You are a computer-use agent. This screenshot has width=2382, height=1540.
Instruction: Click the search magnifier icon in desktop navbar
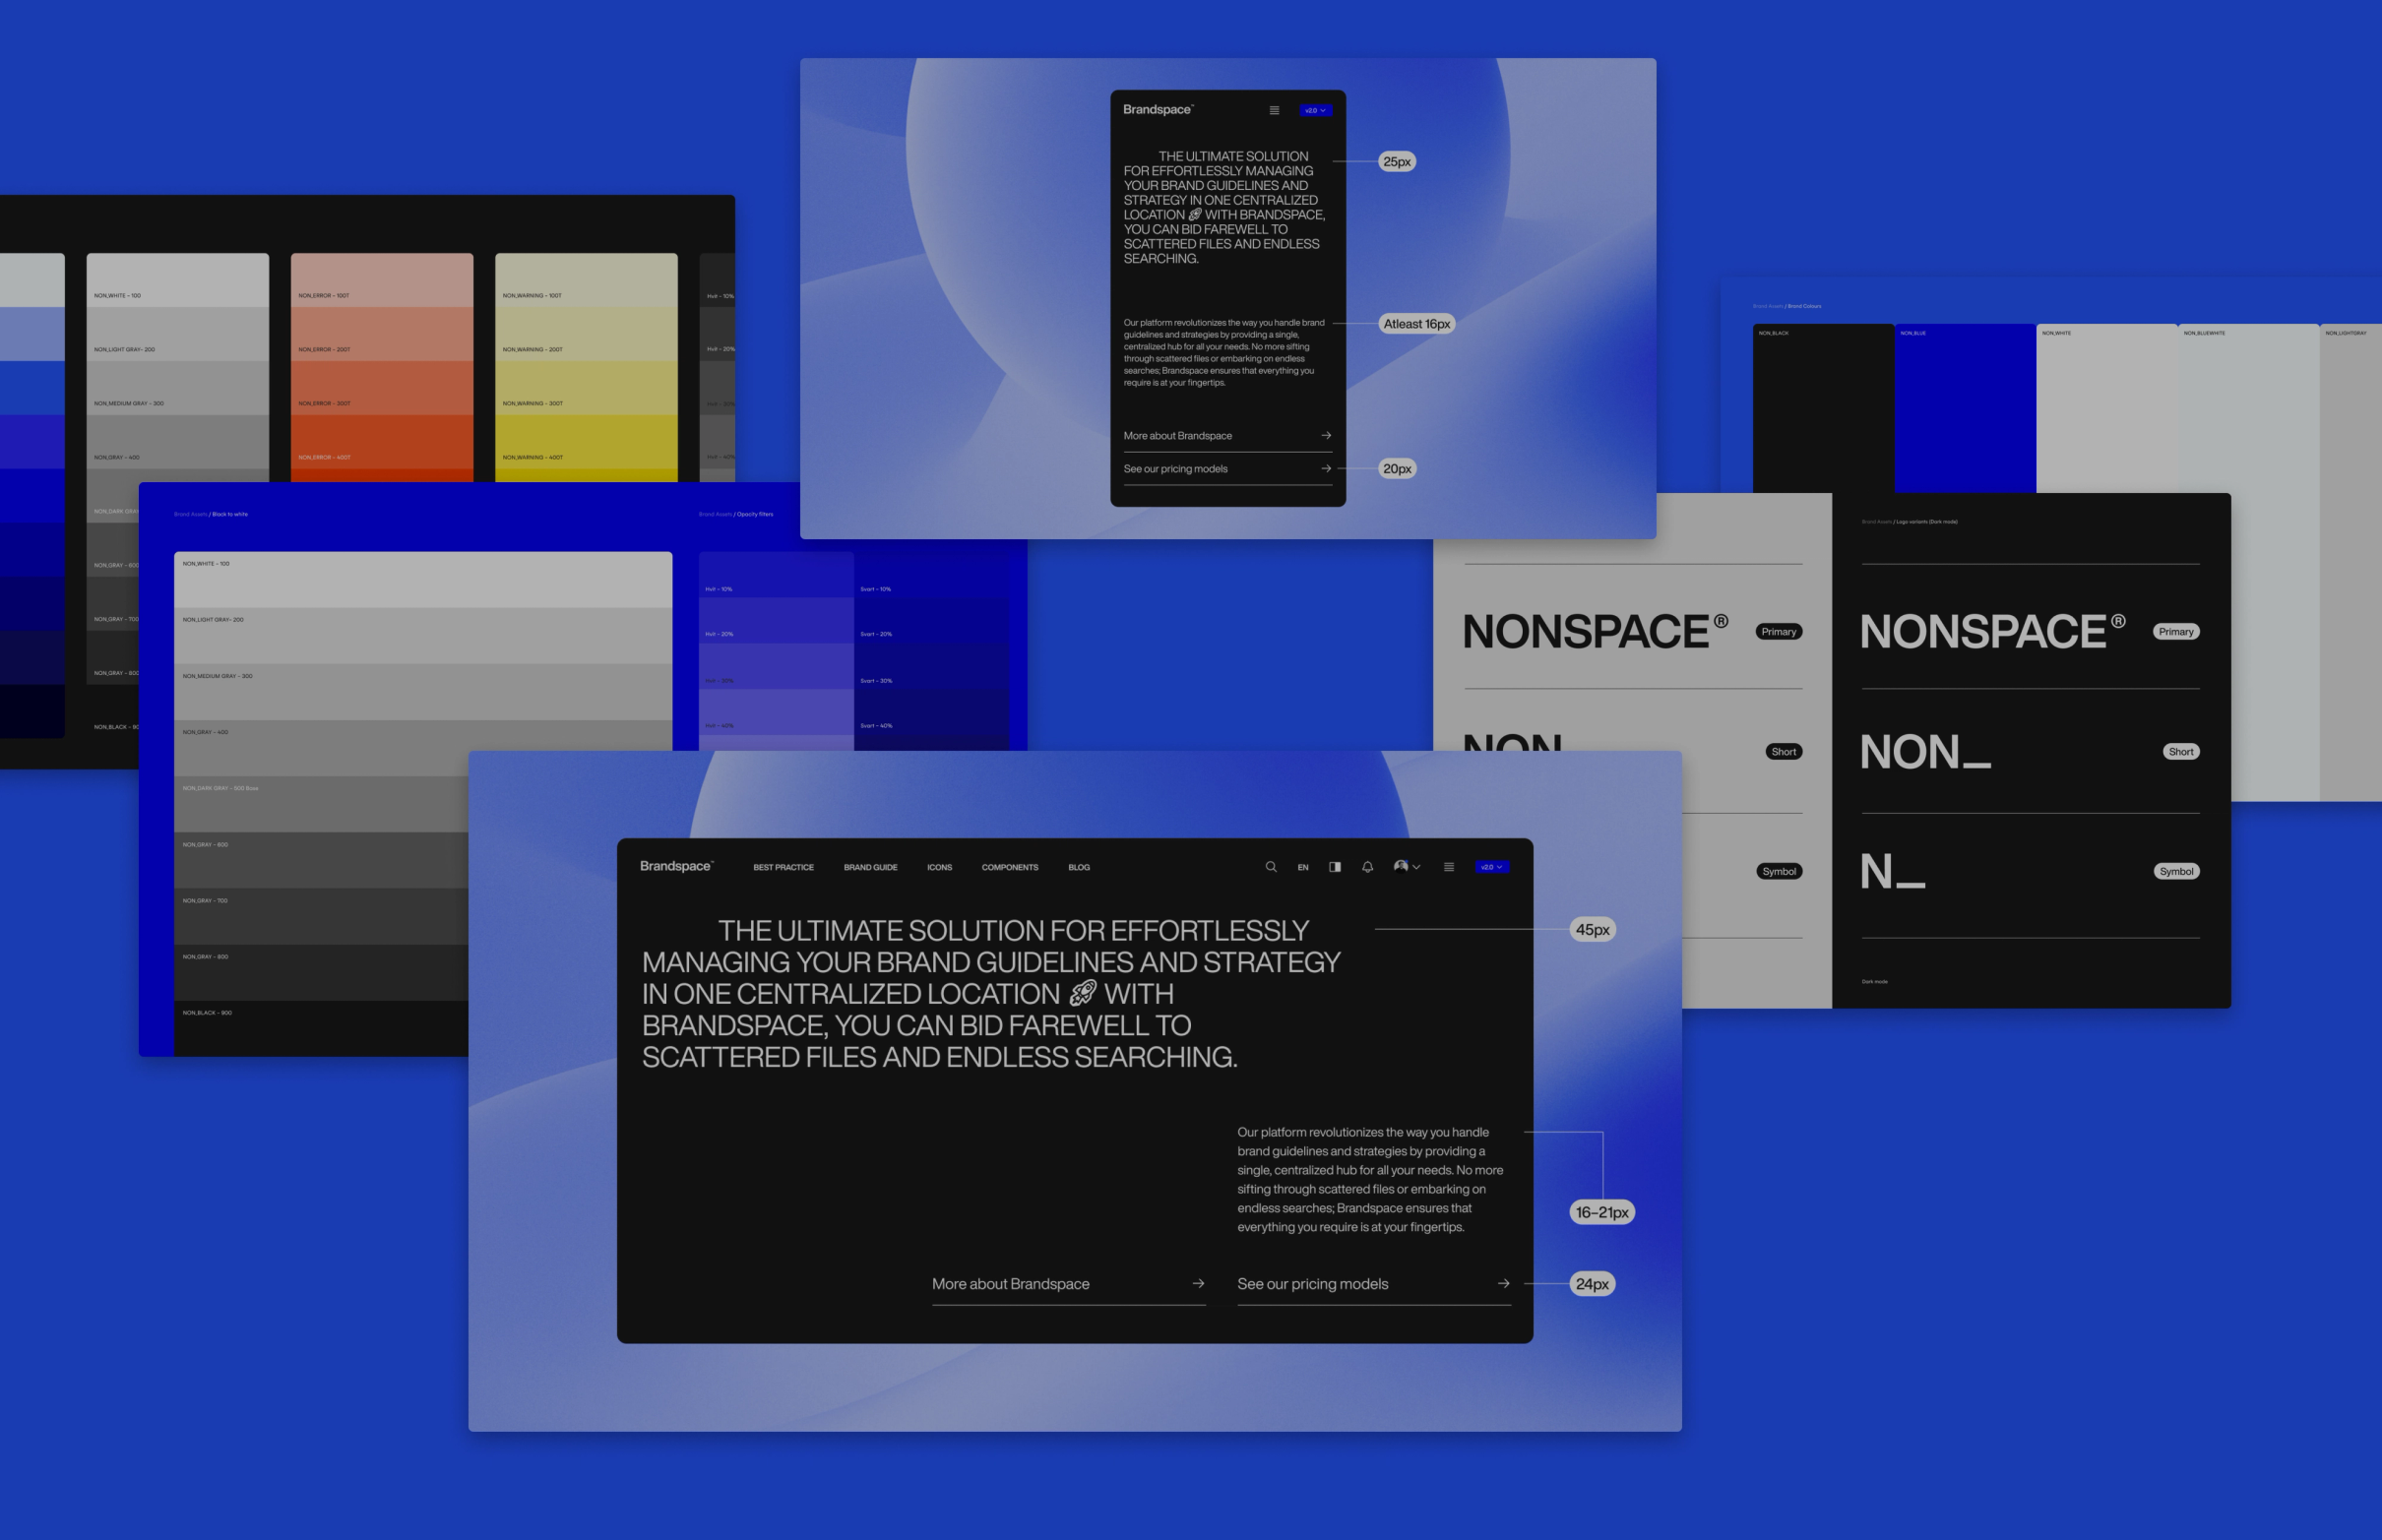[x=1271, y=867]
